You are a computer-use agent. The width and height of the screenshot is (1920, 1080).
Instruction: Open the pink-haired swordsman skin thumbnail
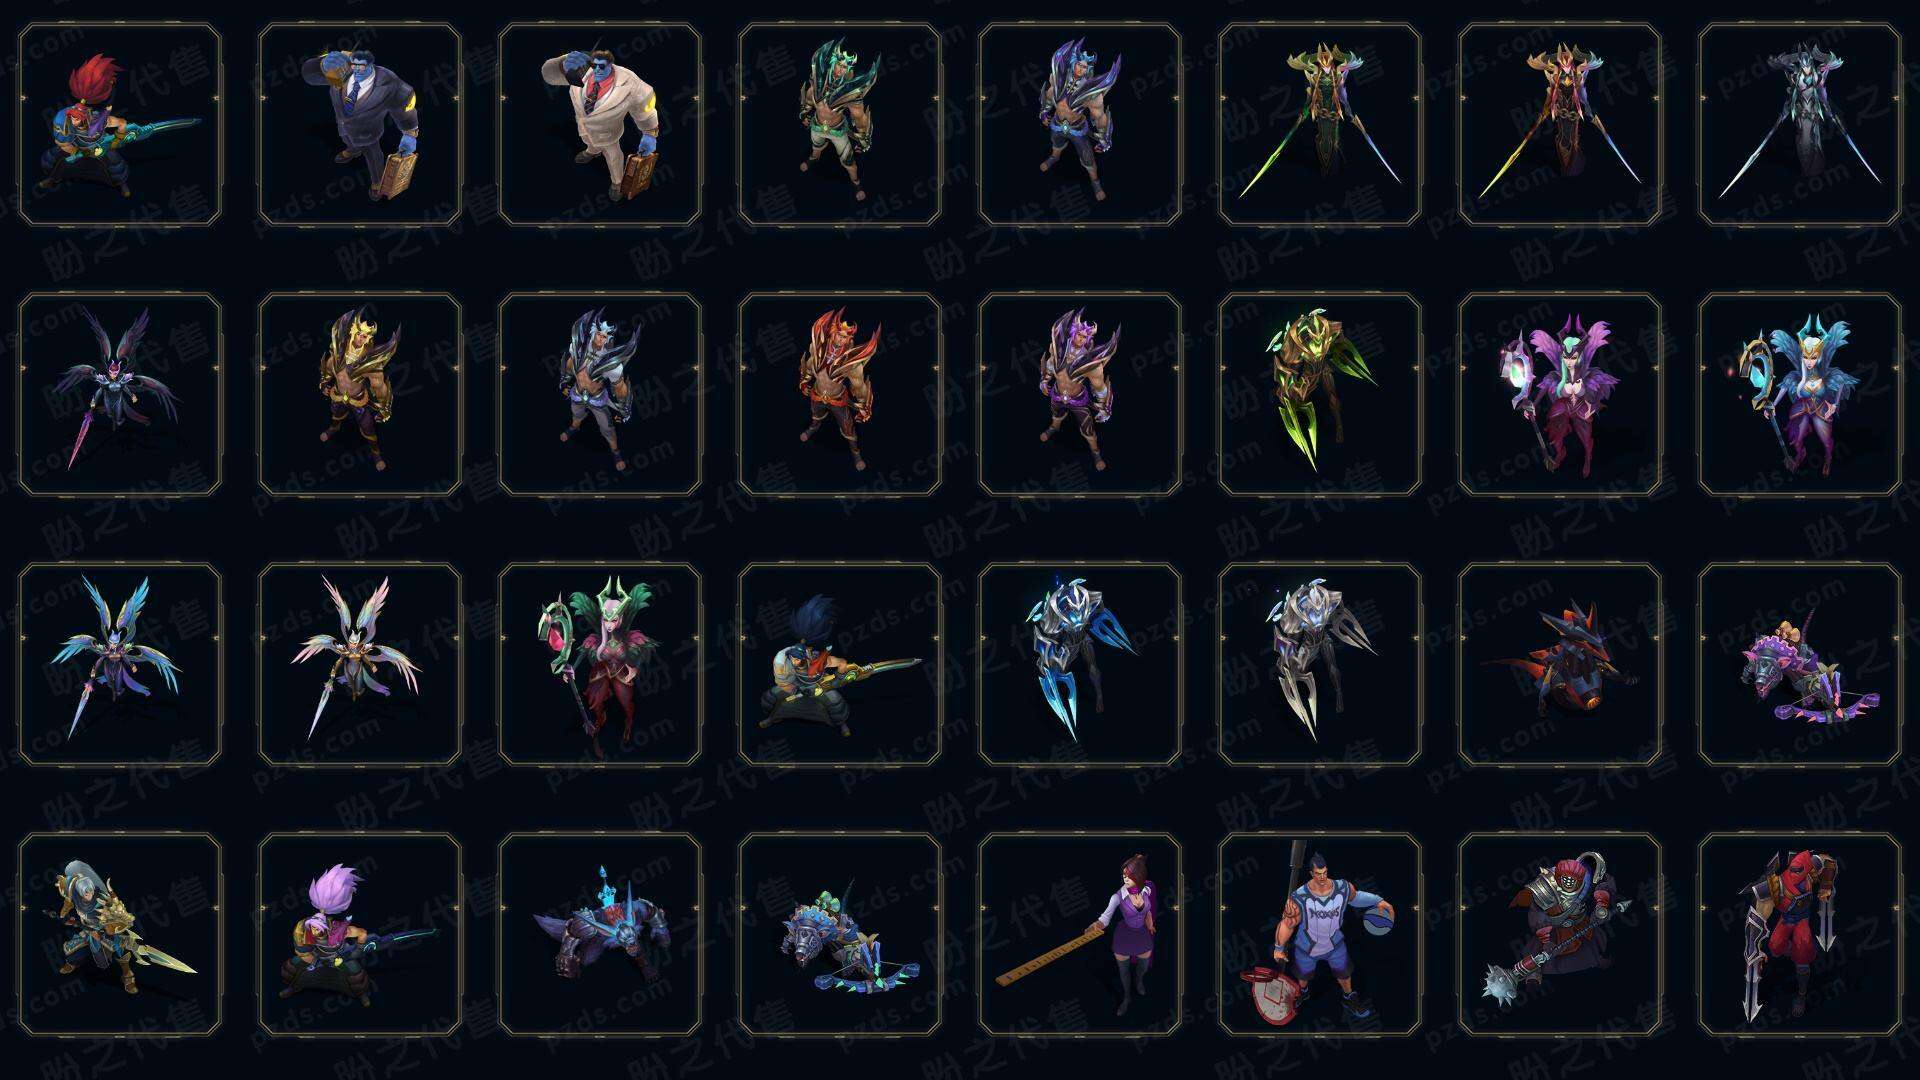tap(360, 934)
